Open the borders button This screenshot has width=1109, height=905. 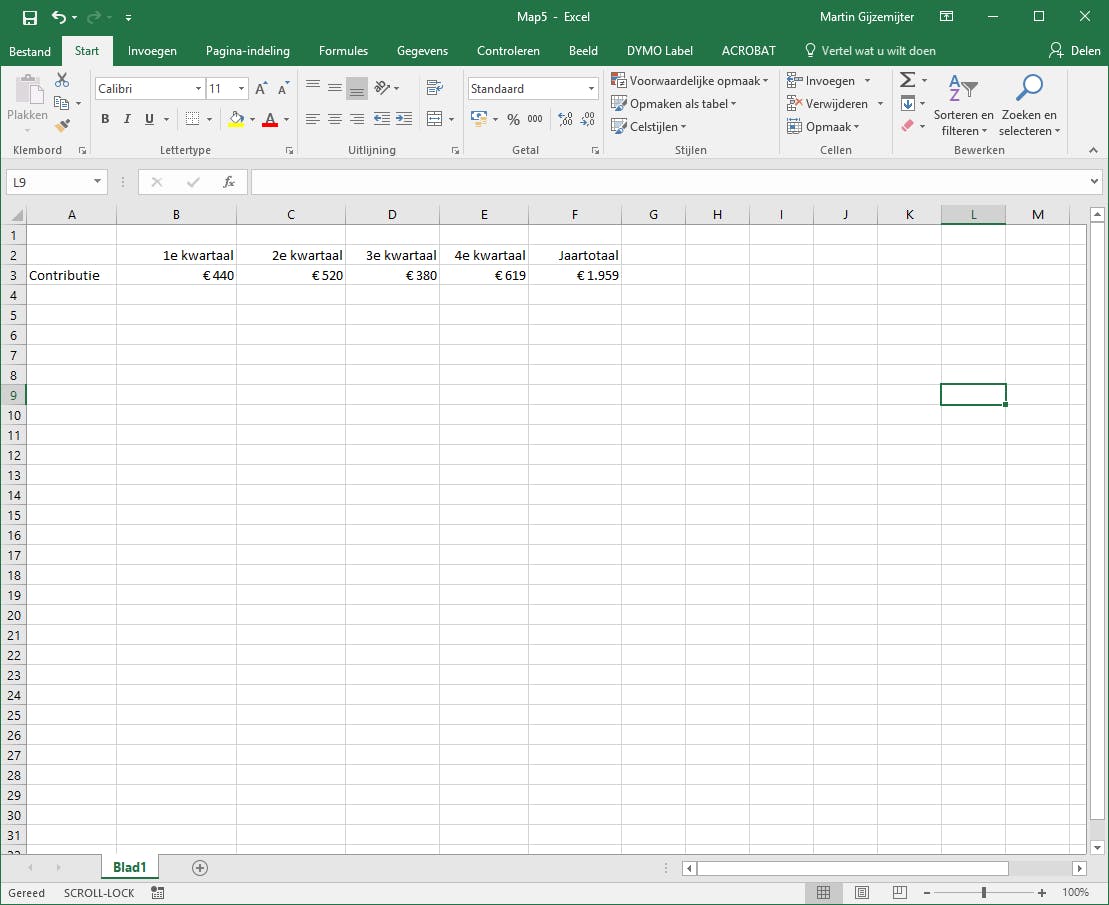(192, 119)
